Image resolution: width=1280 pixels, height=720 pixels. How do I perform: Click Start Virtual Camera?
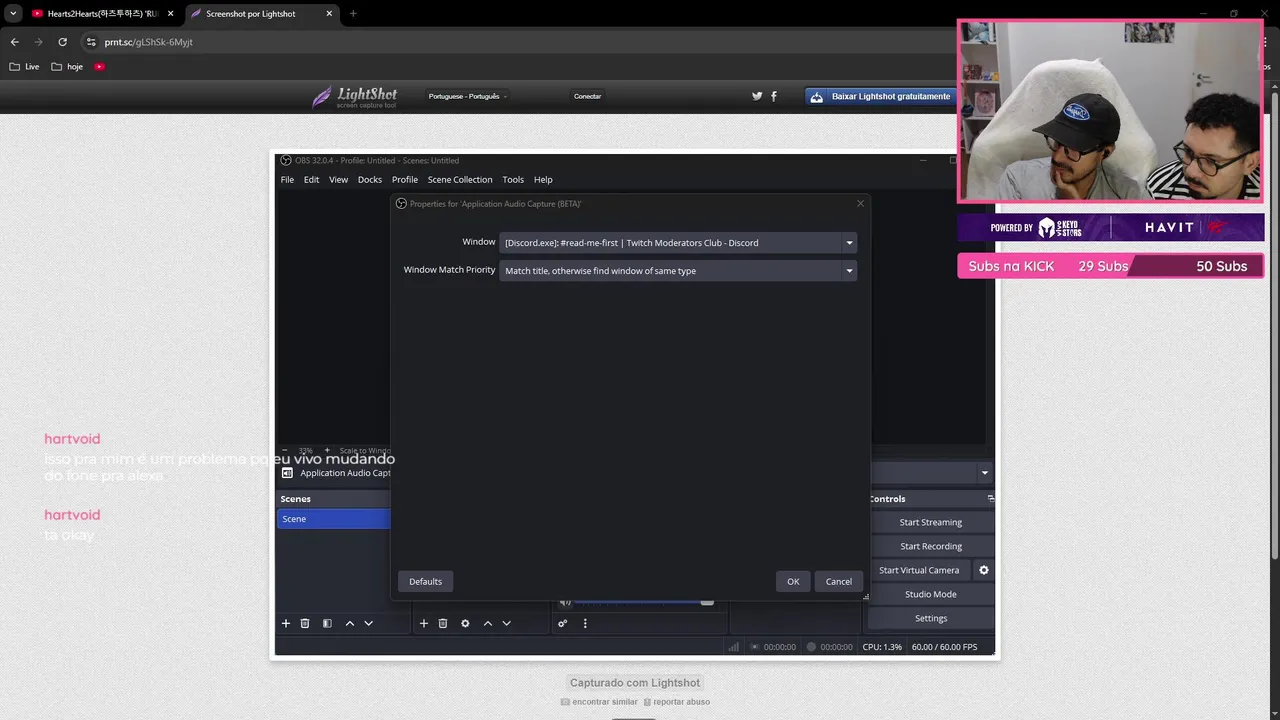coord(919,570)
